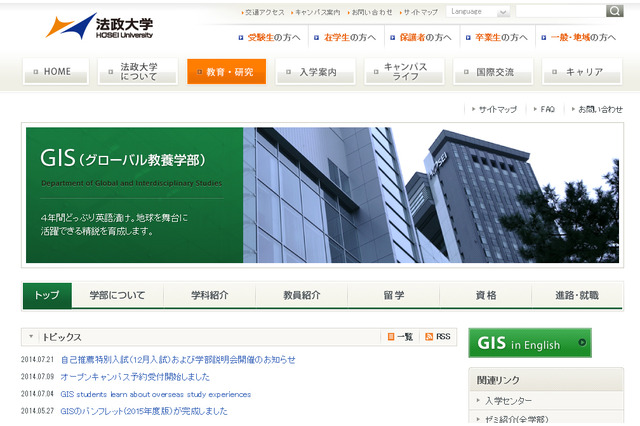Open 交通アクセス in the top utility bar
640x426 pixels.
pyautogui.click(x=263, y=12)
